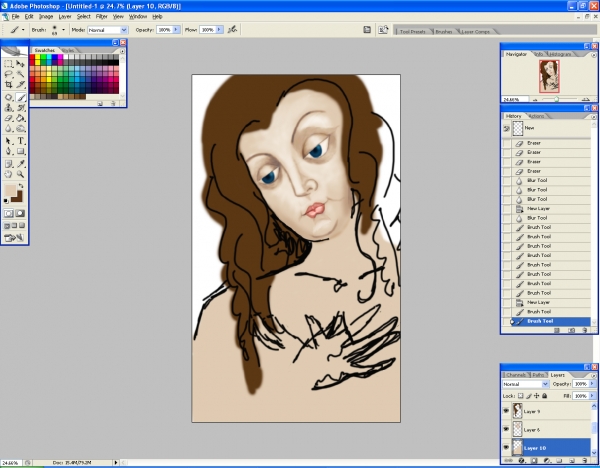Viewport: 600px width, 468px height.
Task: Open the Select menu
Action: [83, 16]
